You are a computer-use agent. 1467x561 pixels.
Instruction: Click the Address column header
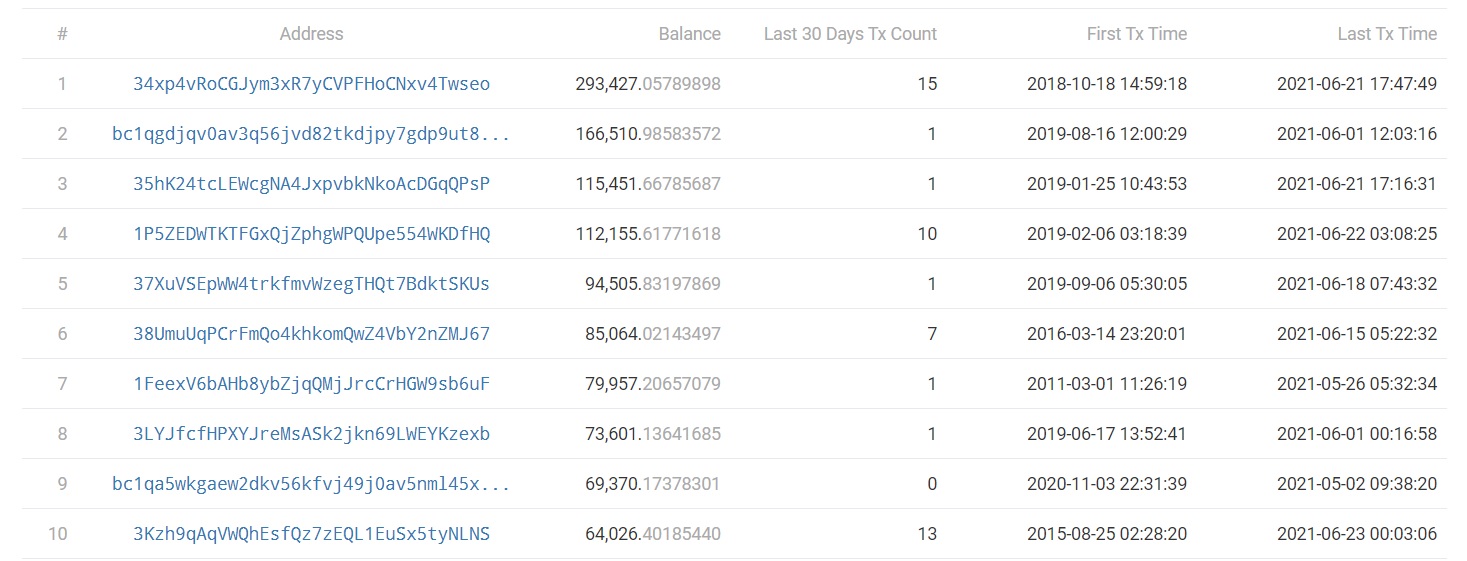click(311, 34)
